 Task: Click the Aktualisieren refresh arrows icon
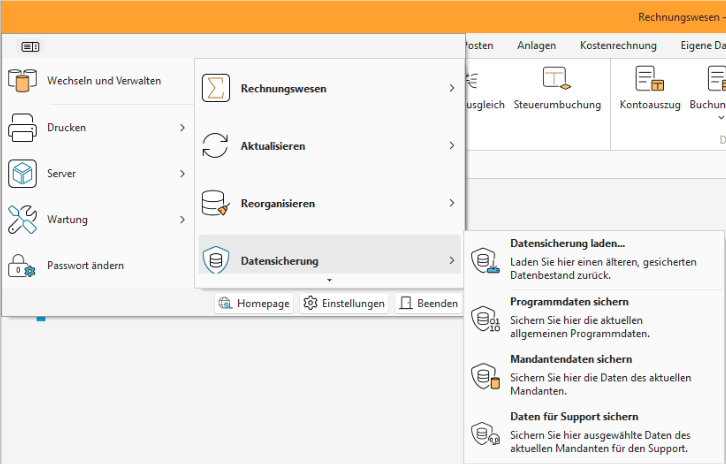[215, 146]
